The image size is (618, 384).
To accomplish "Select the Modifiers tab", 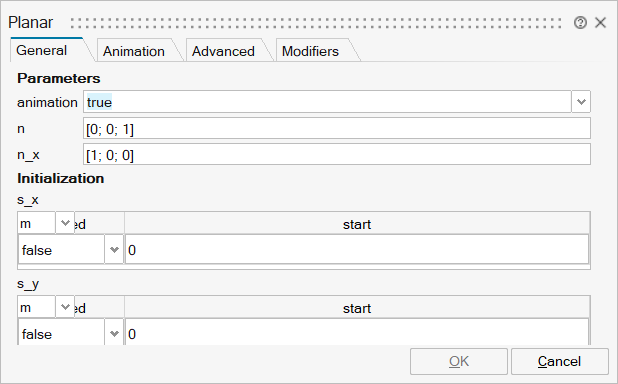I will pyautogui.click(x=311, y=51).
